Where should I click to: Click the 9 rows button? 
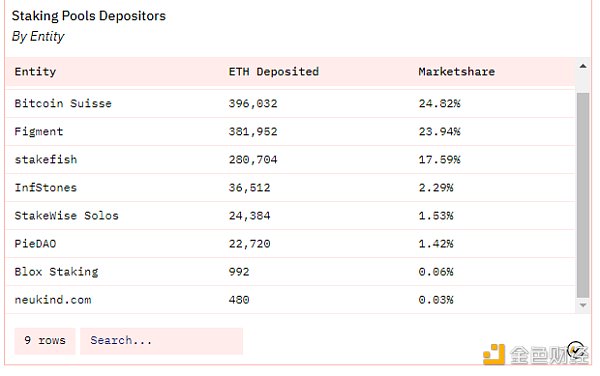coord(45,340)
